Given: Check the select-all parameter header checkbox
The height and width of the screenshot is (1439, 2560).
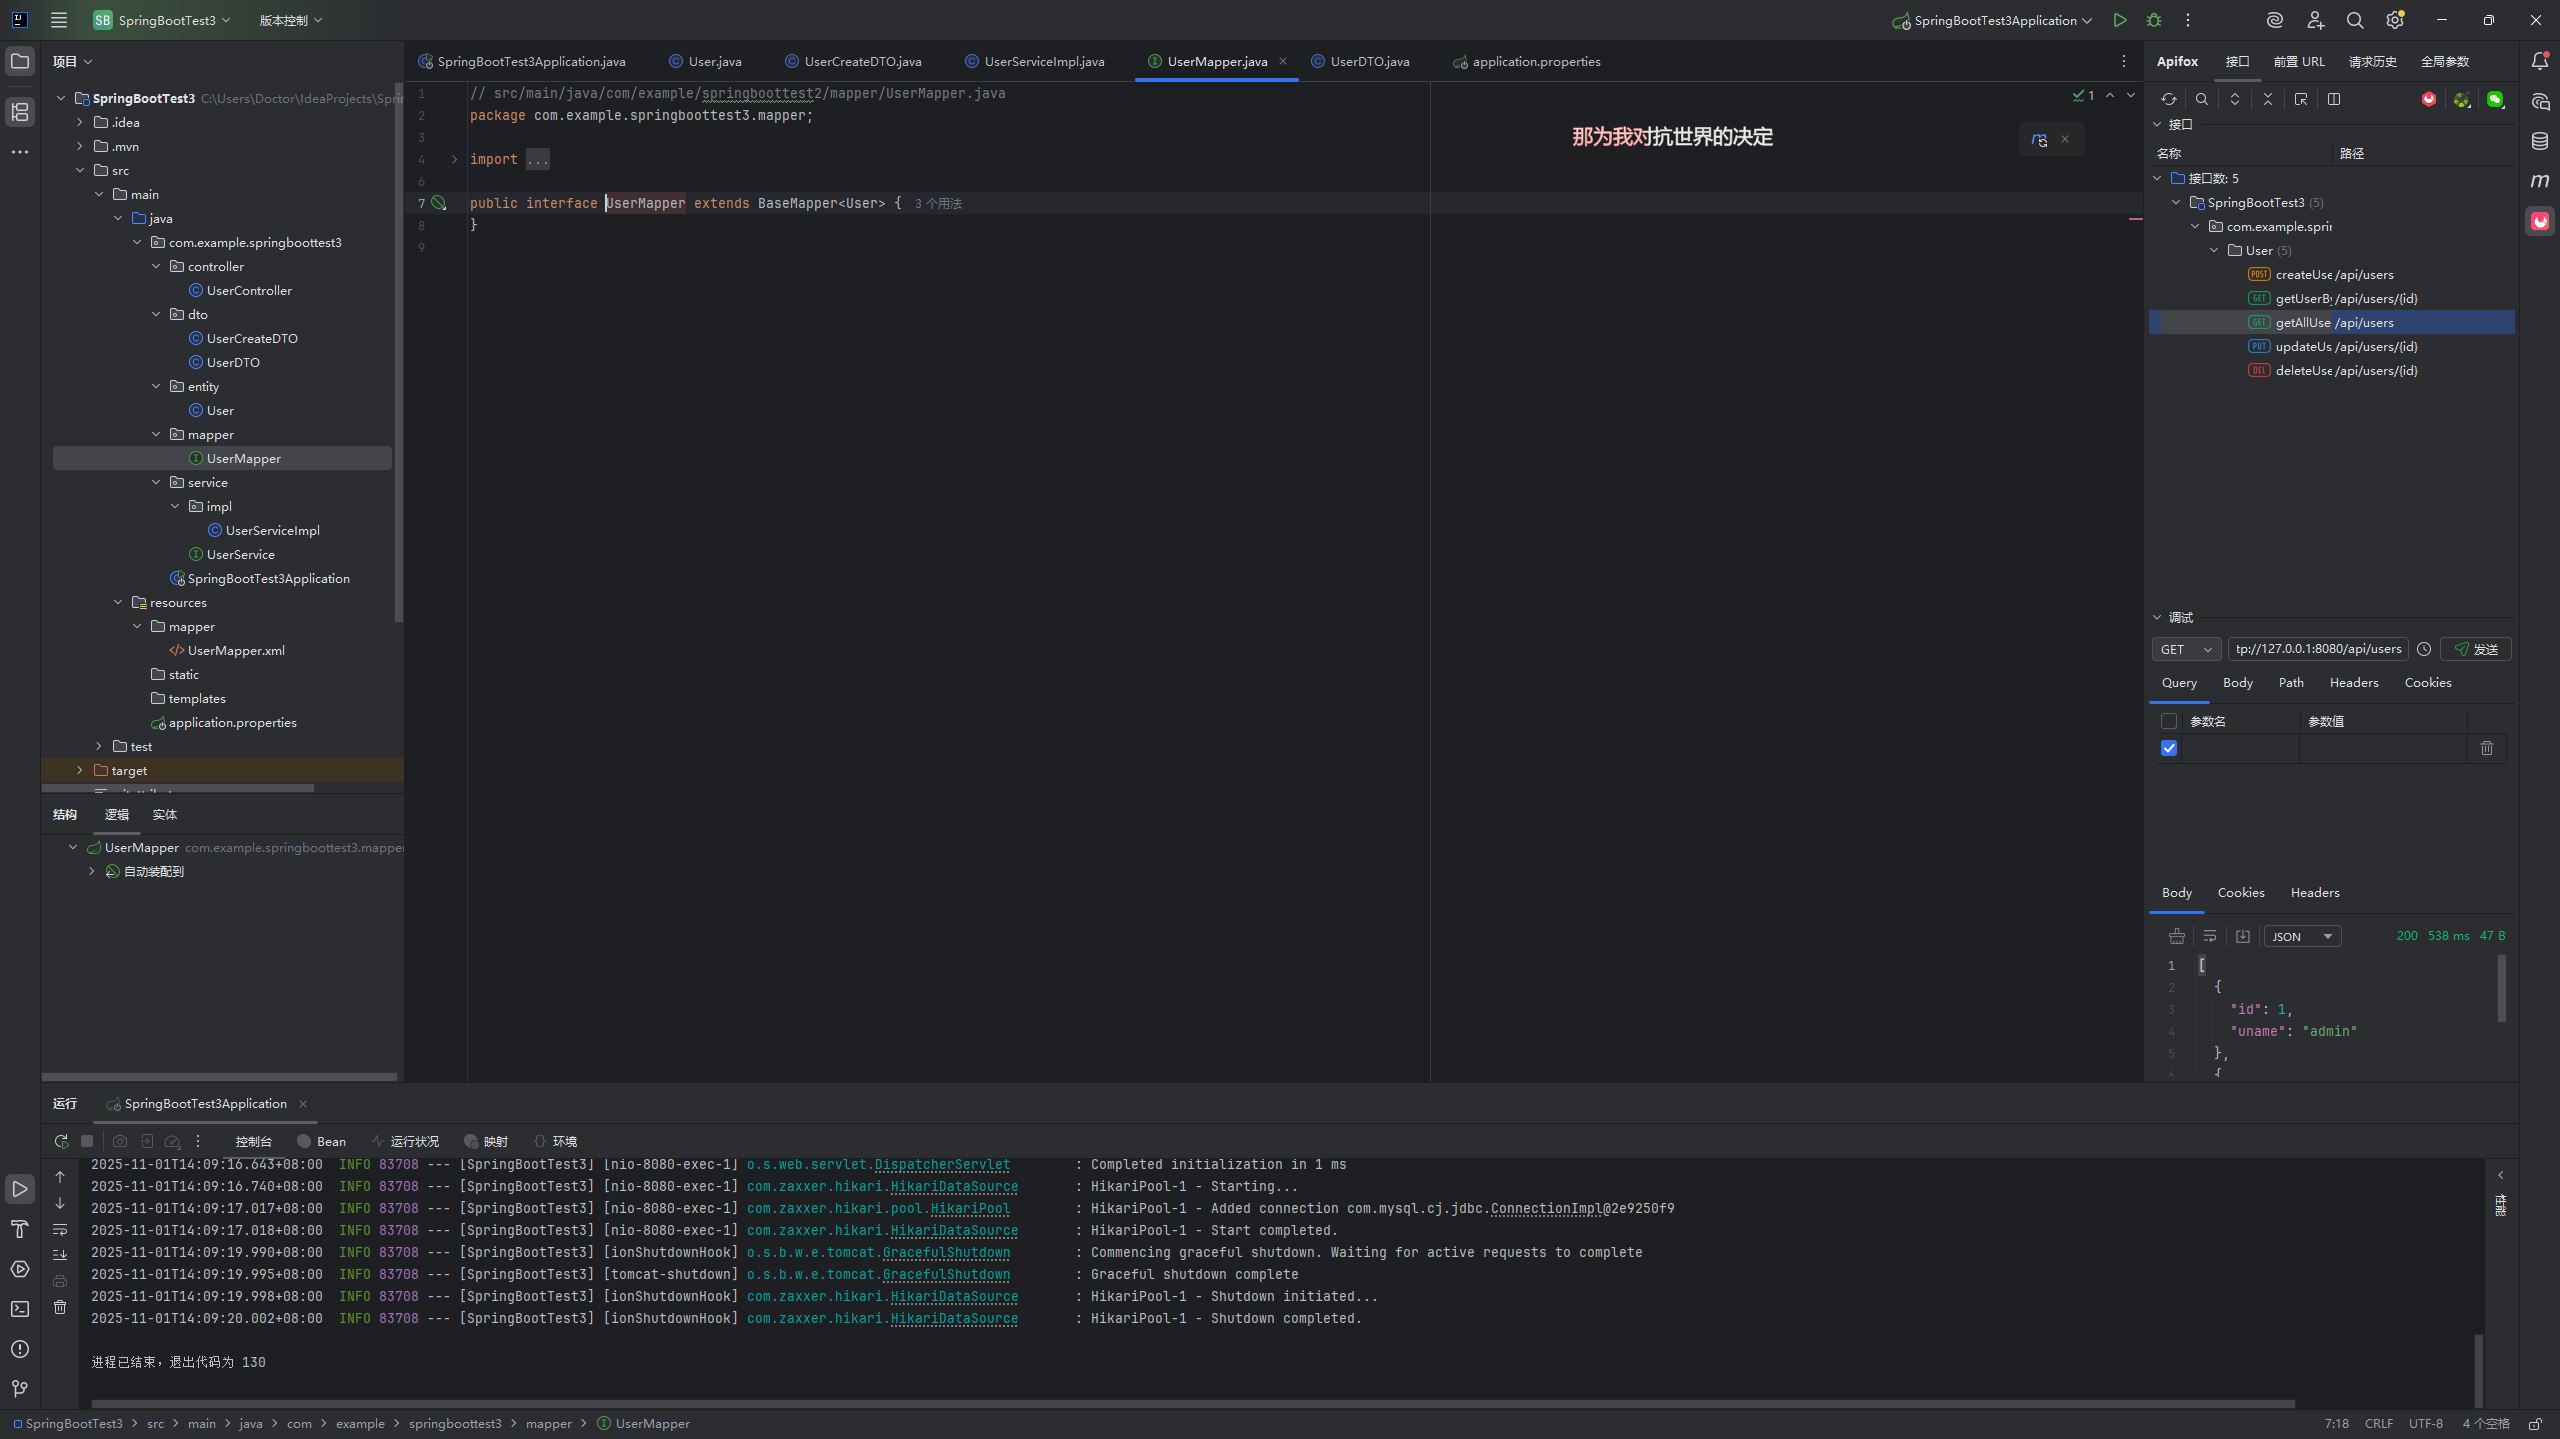Looking at the screenshot, I should pos(2169,721).
